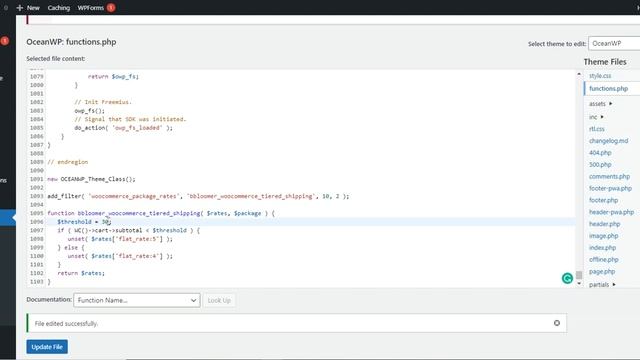
Task: Open 404.php theme file
Action: coord(600,153)
